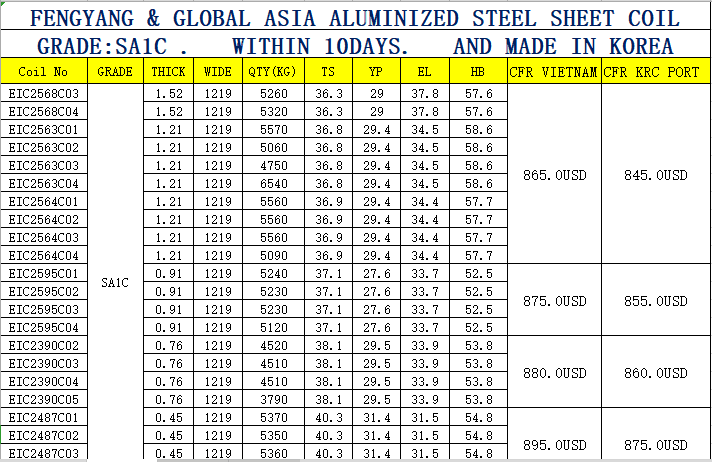Screen dimensions: 712x462
Task: Select coil number cell EIC2564C01
Action: 44,201
